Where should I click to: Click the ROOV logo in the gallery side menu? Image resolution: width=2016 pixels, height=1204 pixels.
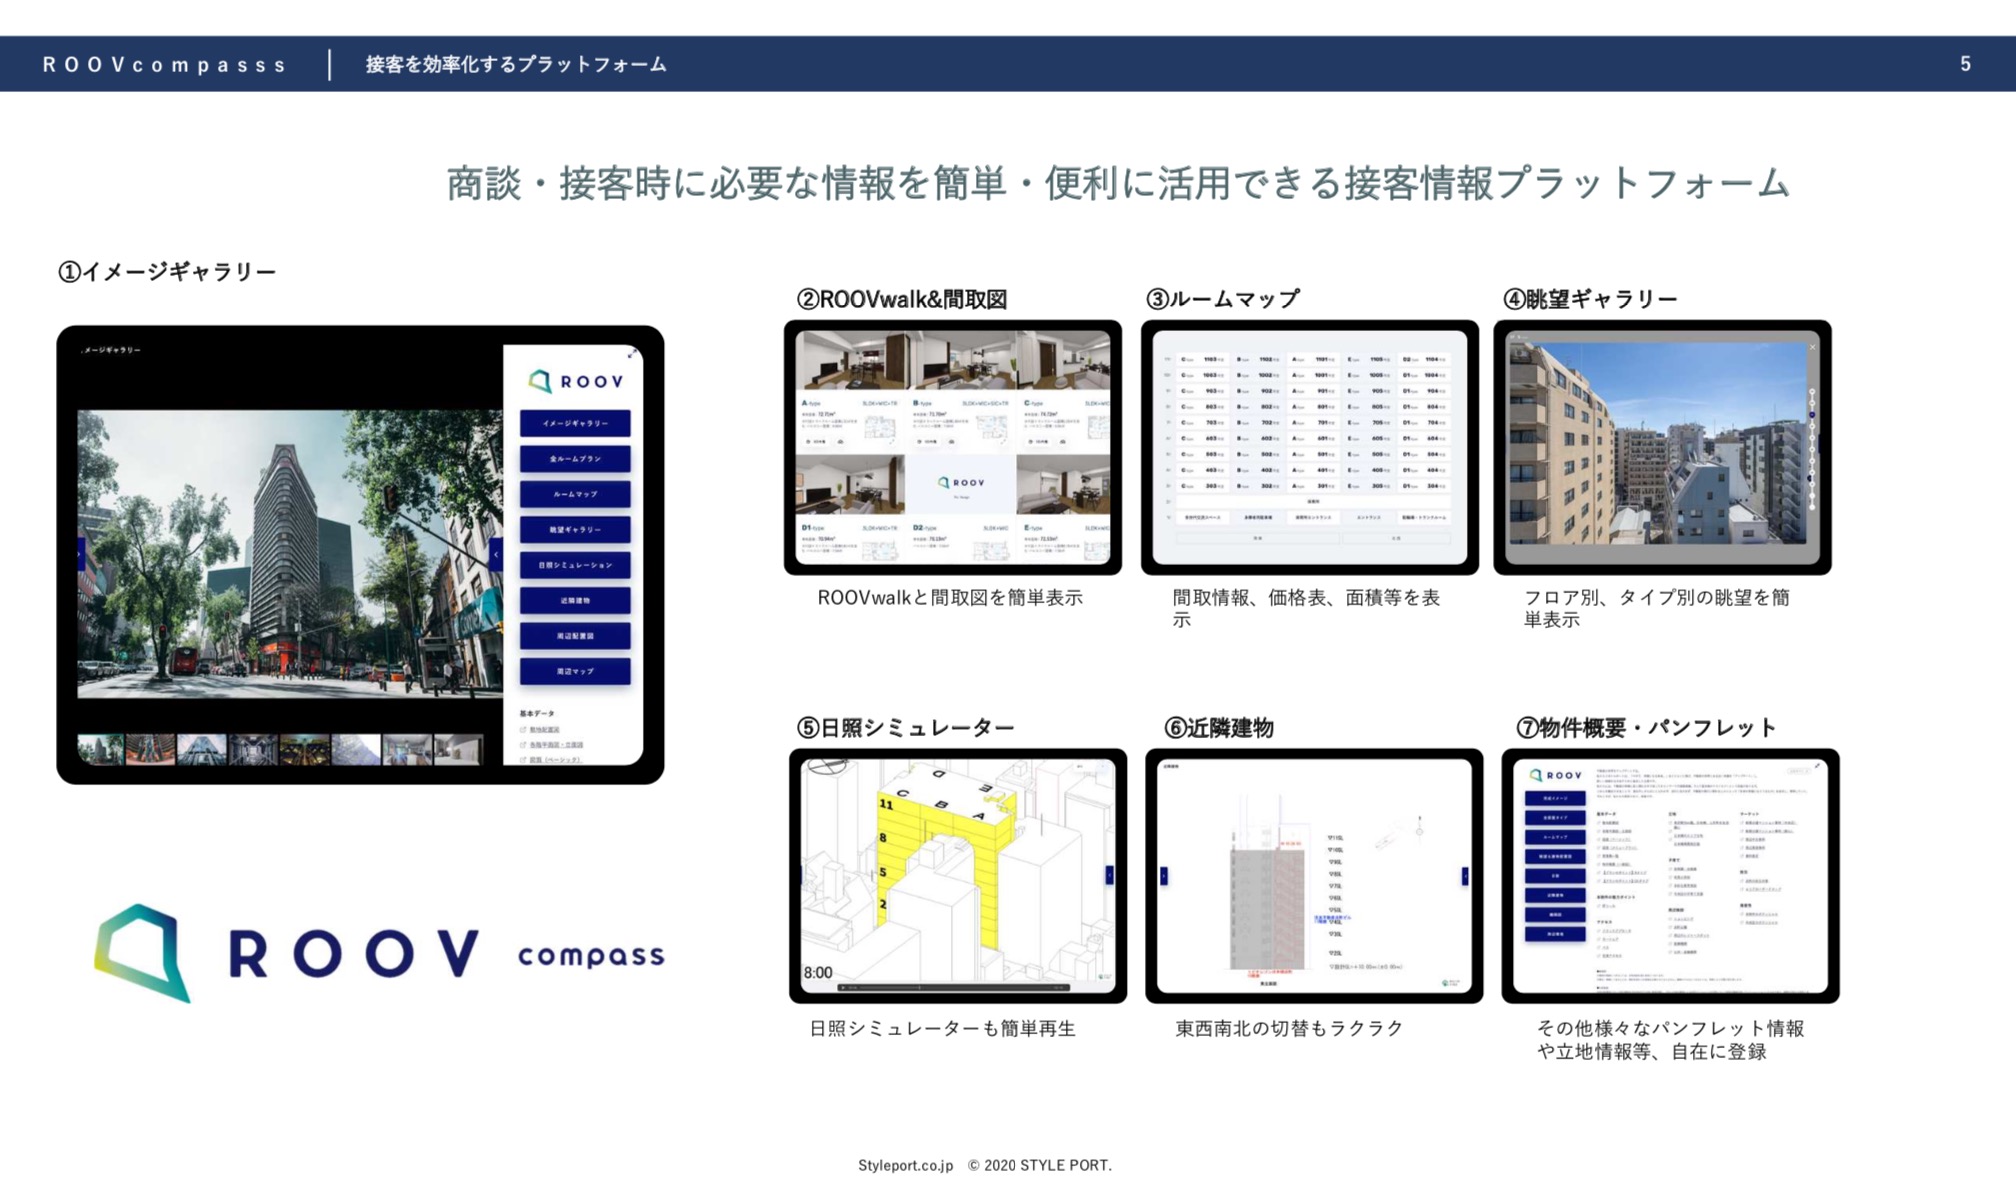click(575, 381)
